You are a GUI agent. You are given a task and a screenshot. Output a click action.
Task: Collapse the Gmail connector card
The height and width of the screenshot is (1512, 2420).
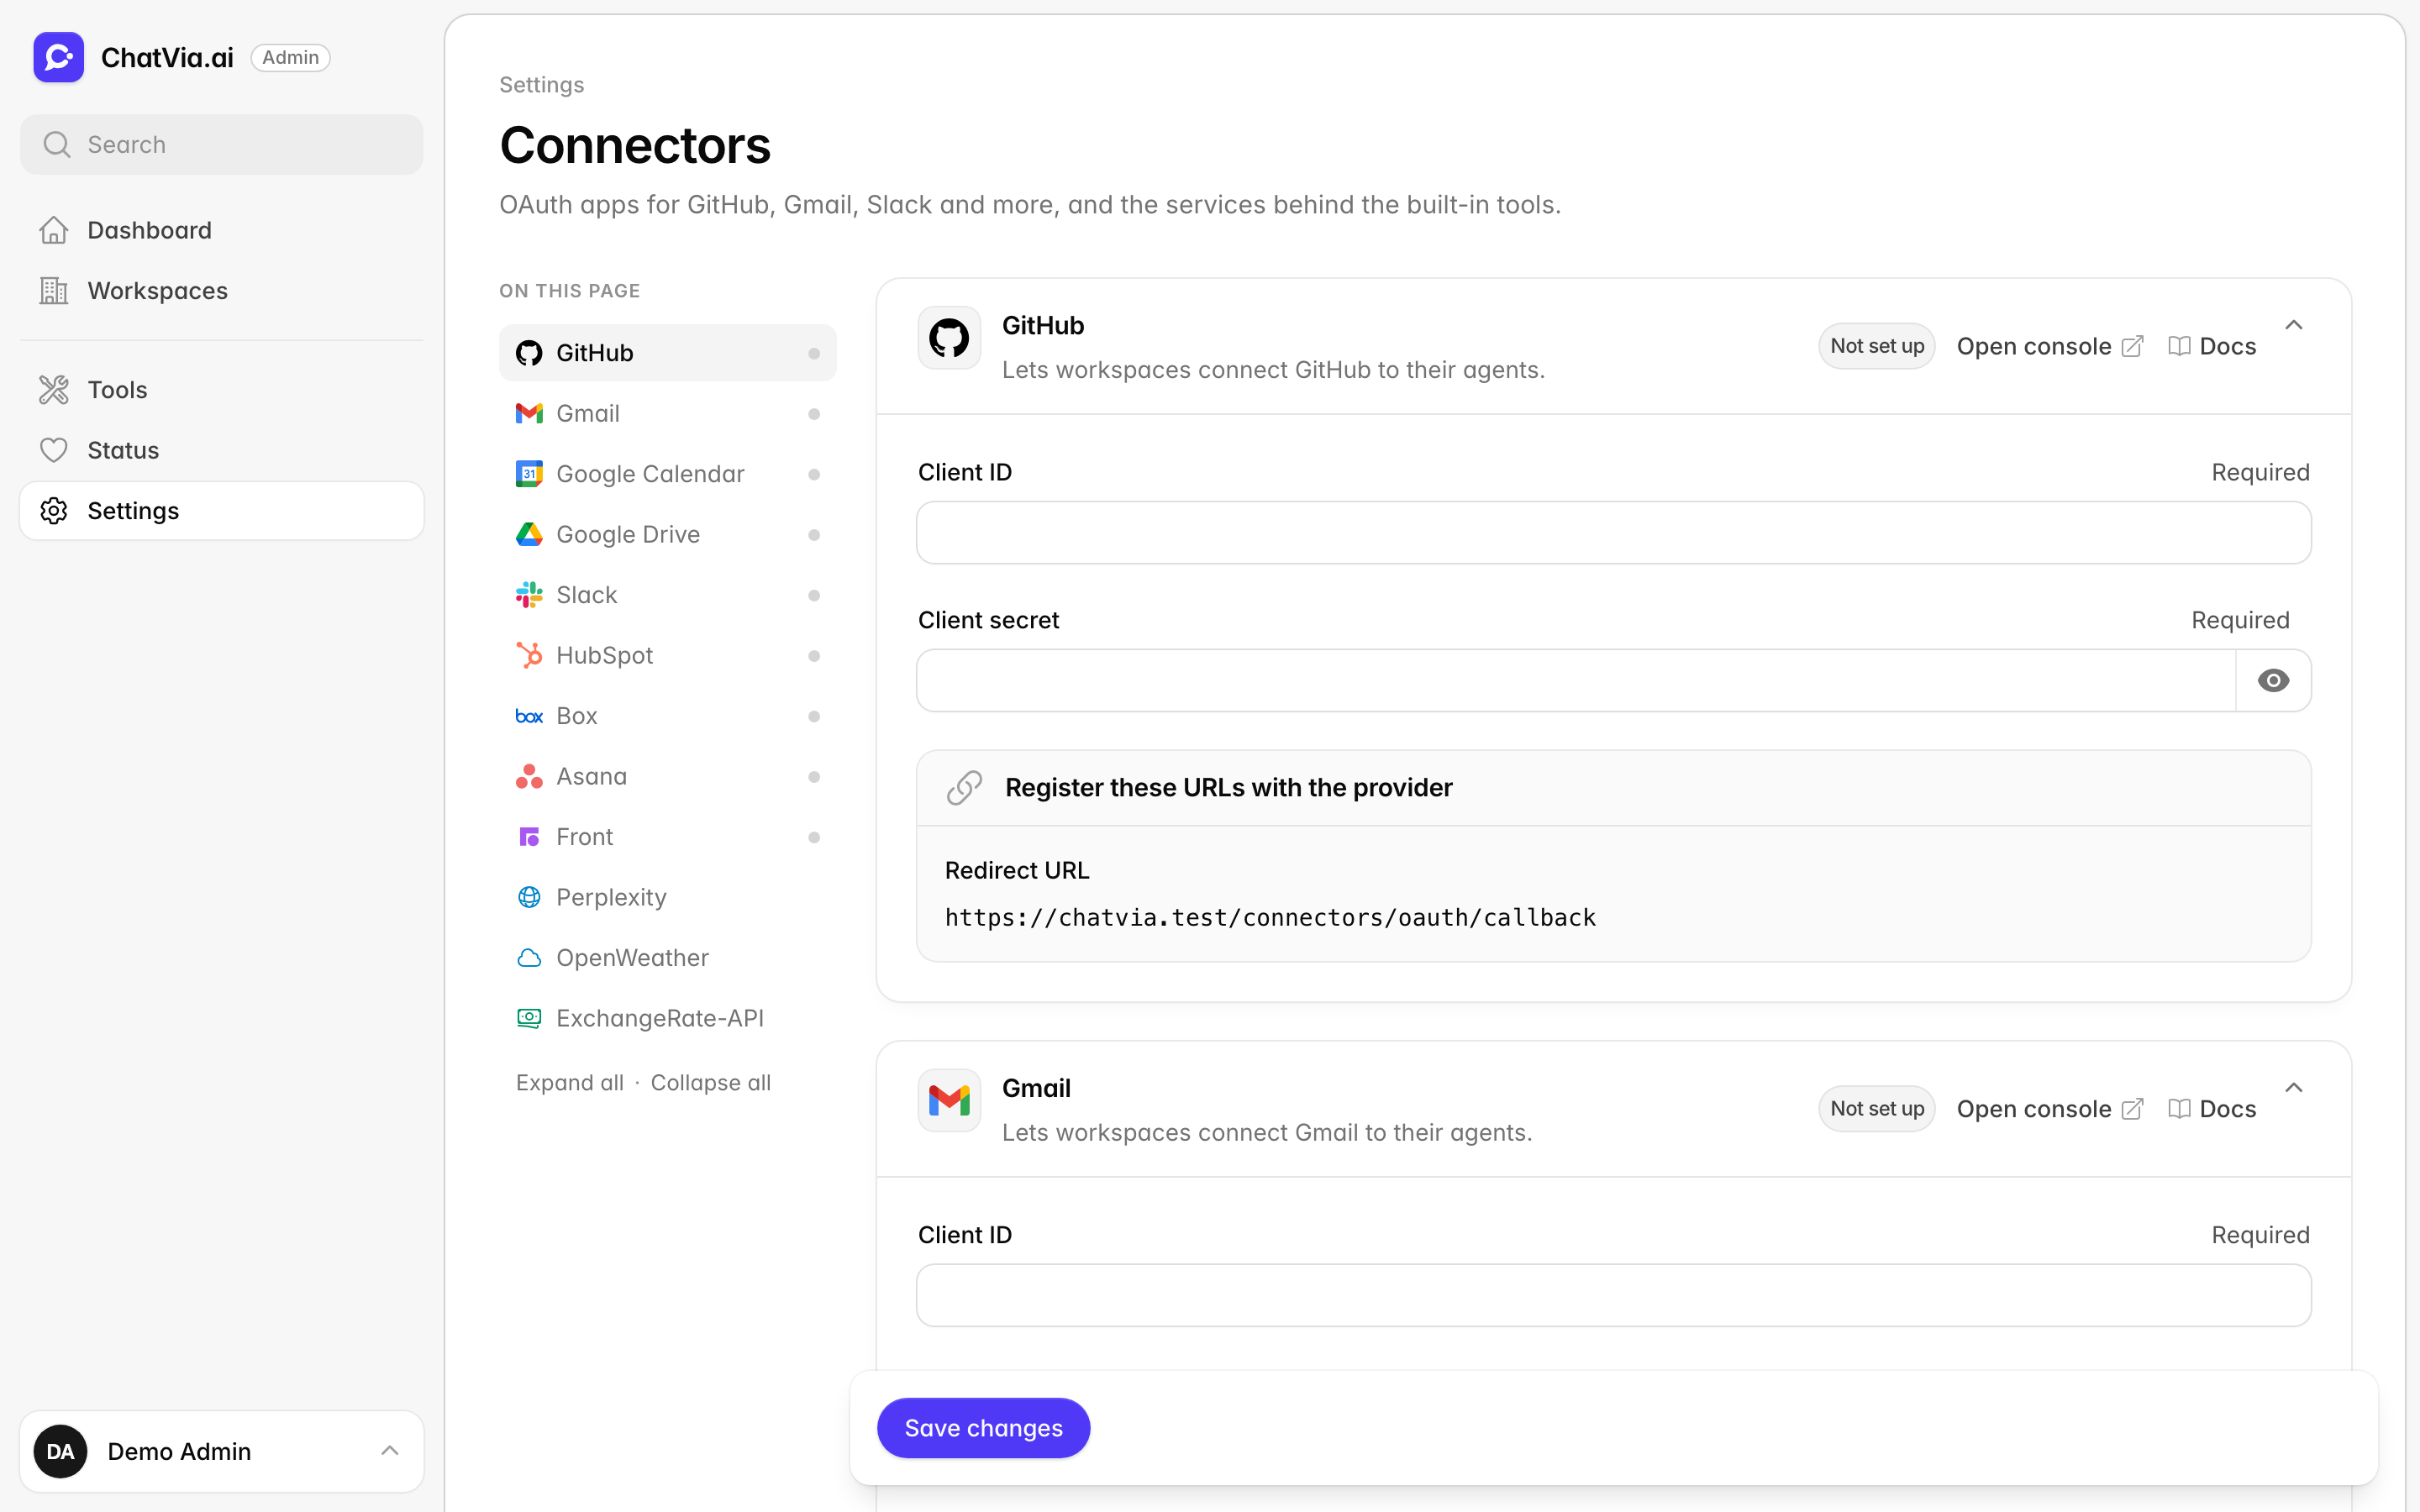coord(2294,1088)
